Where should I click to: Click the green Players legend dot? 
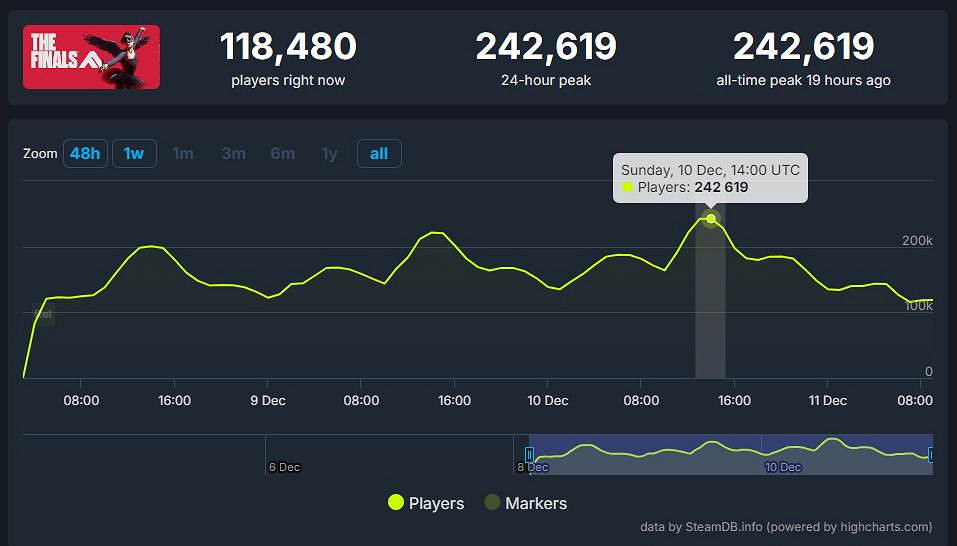point(396,503)
